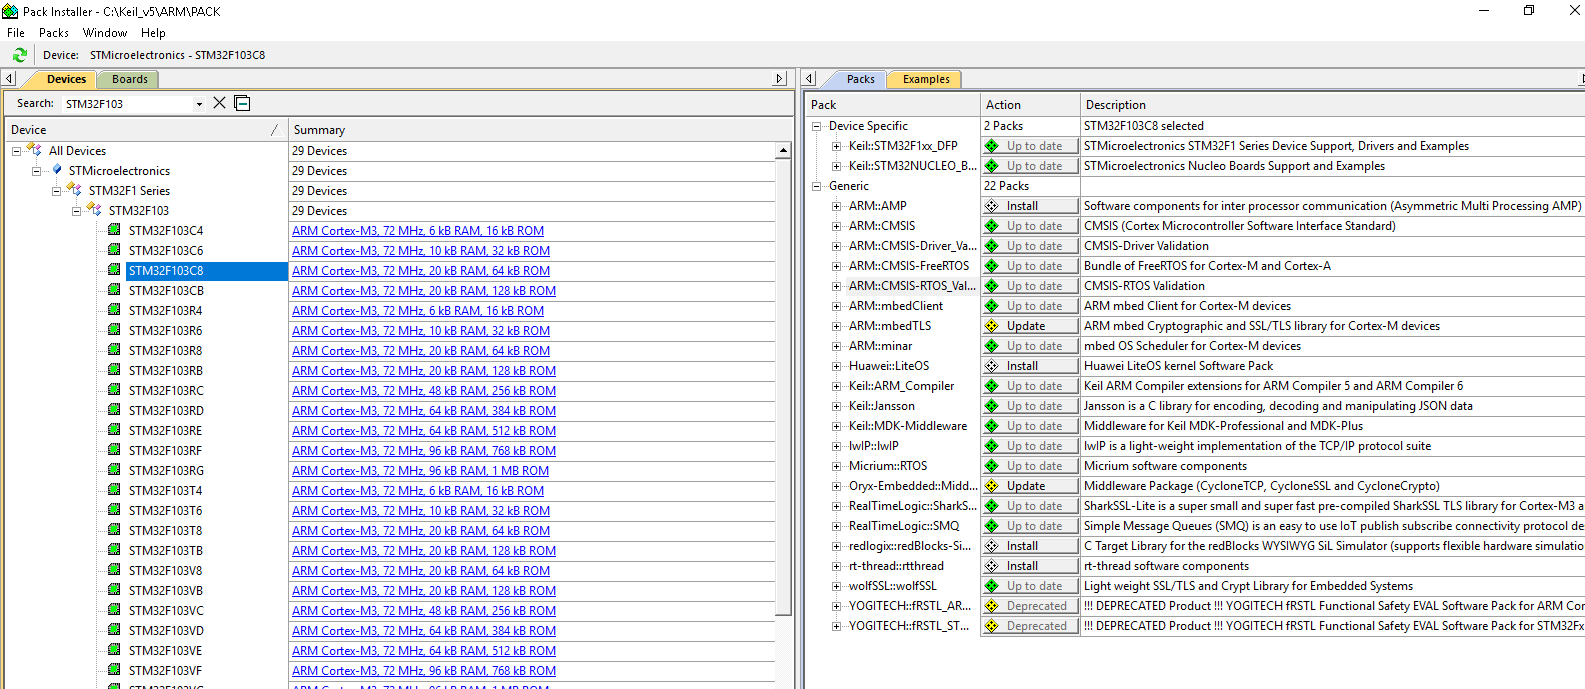The width and height of the screenshot is (1585, 689).
Task: Collapse the STM32F103 node
Action: coord(76,211)
